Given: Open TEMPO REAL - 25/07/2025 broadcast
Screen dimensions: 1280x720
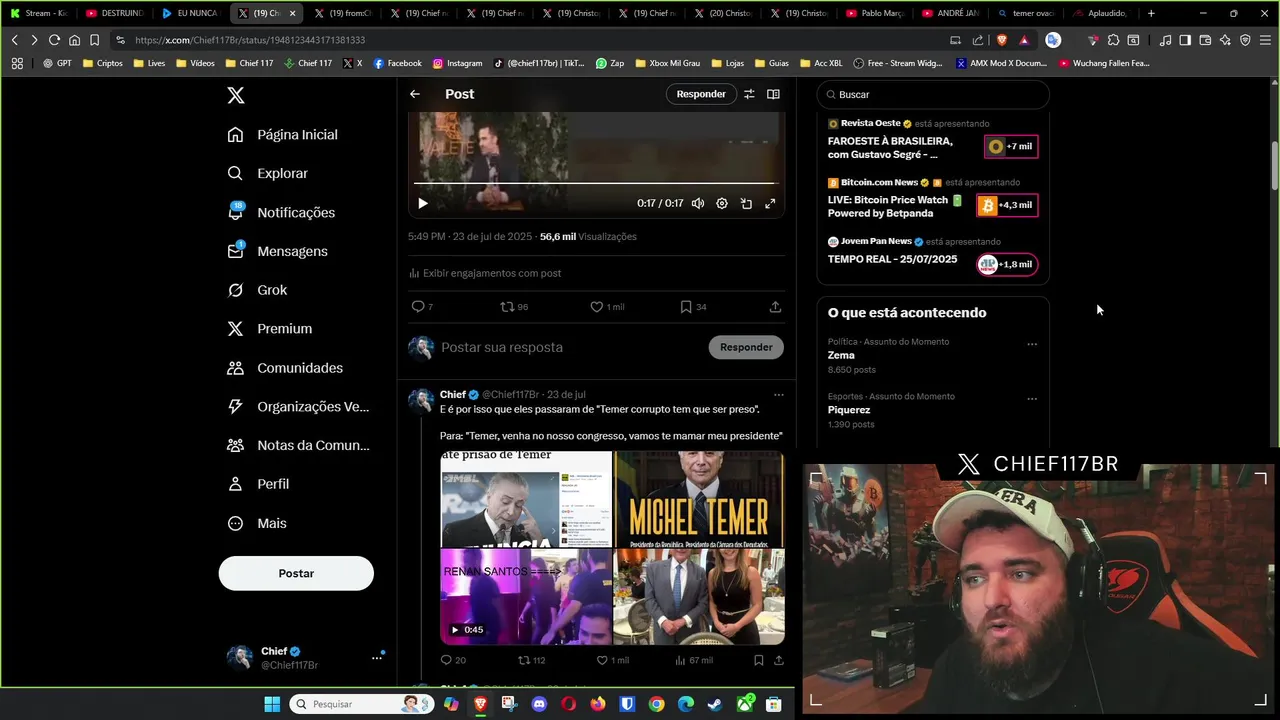Looking at the screenshot, I should [933, 257].
